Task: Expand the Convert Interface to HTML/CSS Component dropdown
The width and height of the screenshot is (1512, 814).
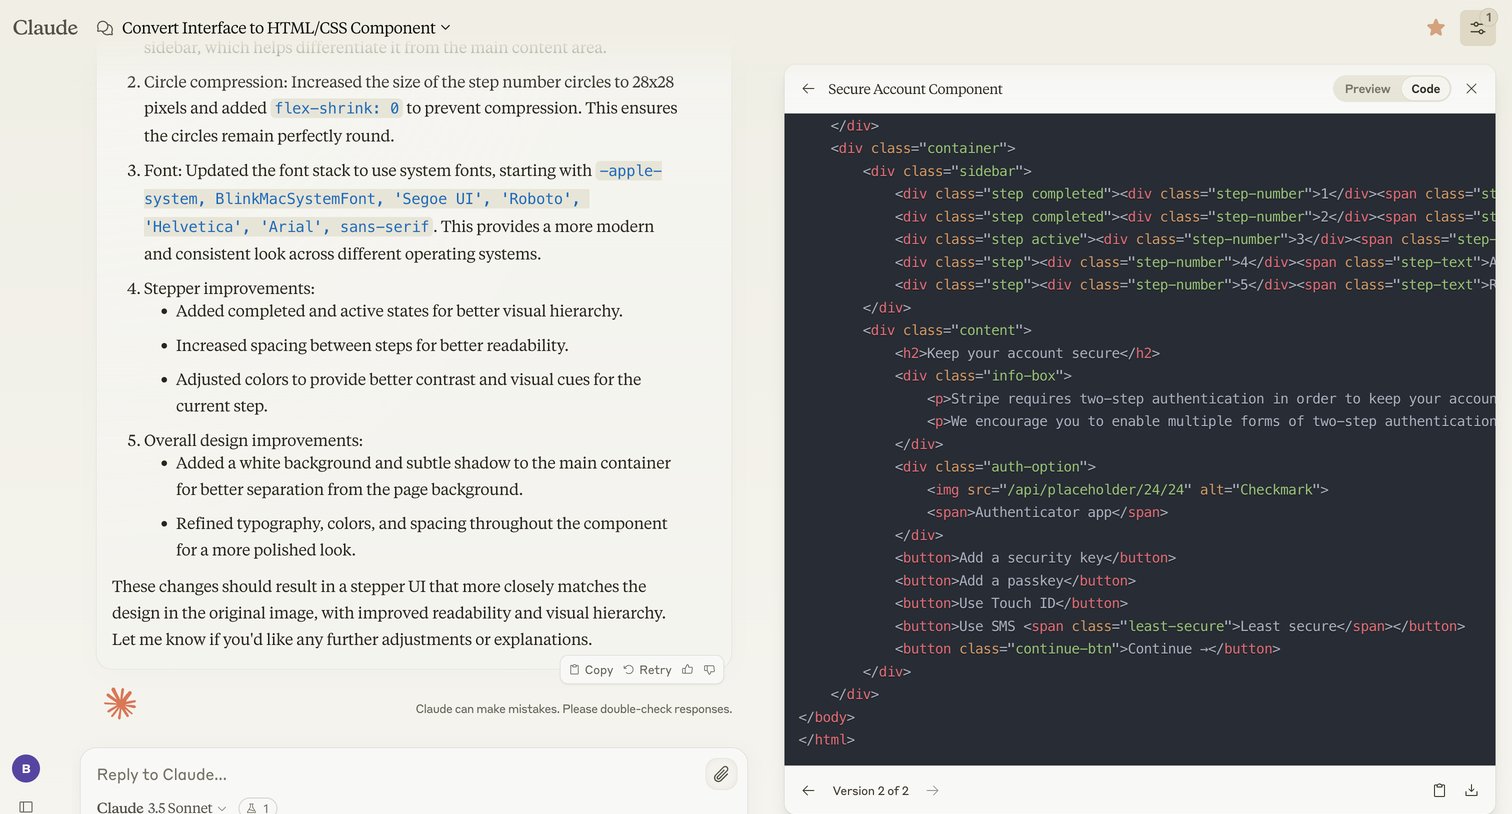Action: 286,28
